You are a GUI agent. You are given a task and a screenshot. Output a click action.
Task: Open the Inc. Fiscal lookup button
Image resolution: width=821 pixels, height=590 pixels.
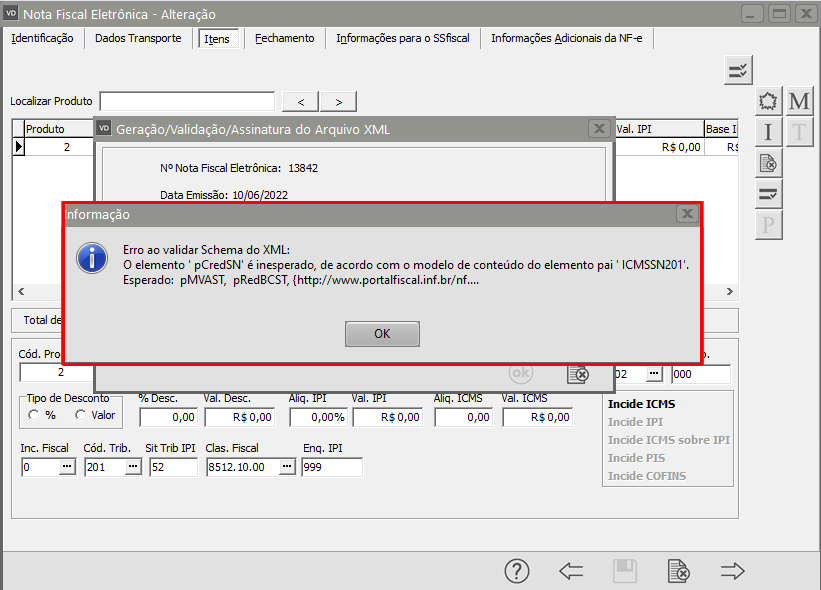pyautogui.click(x=67, y=467)
